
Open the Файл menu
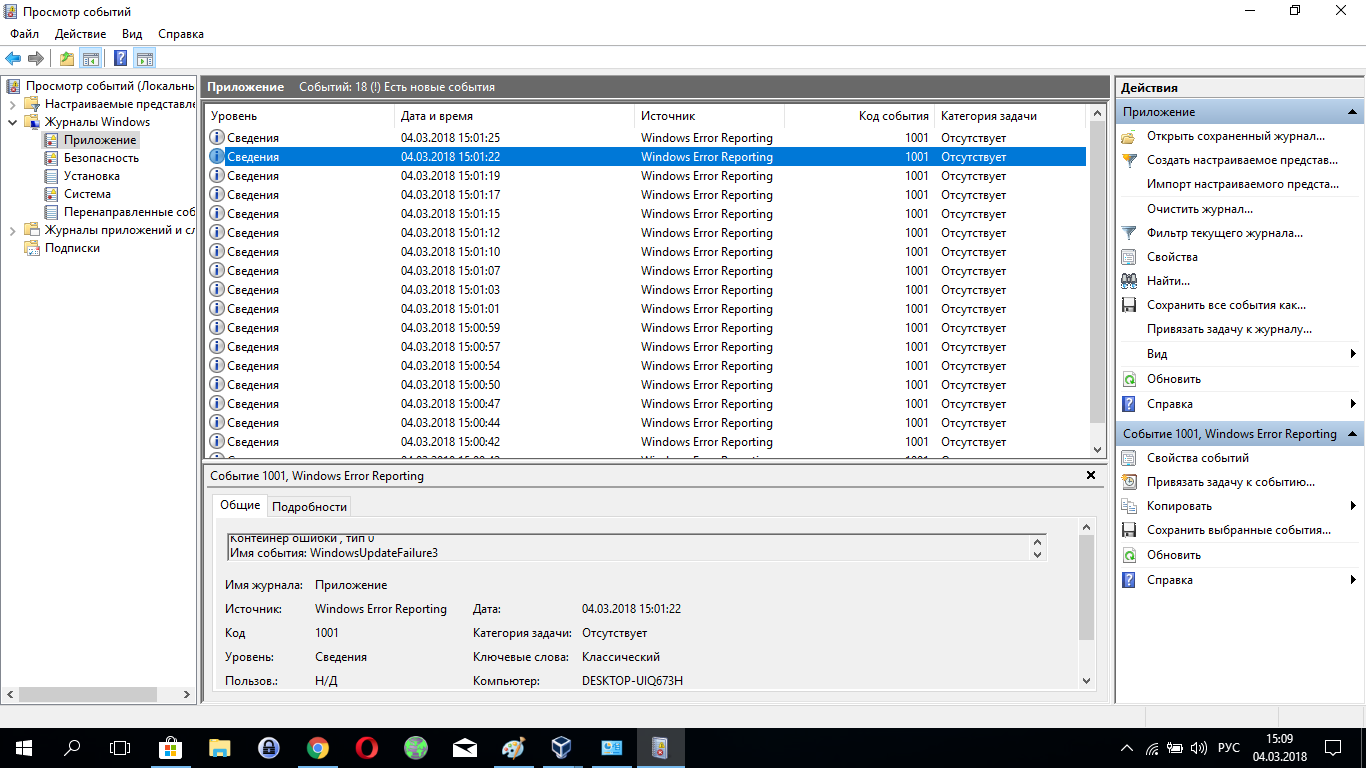tap(24, 34)
